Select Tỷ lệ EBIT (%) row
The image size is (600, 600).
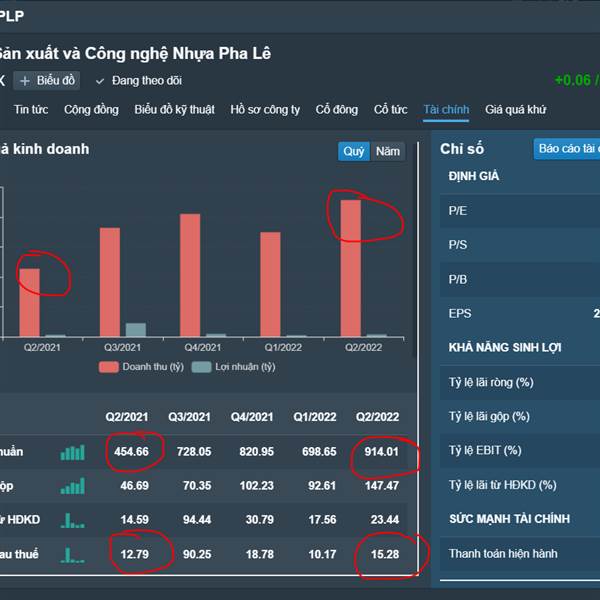520,451
